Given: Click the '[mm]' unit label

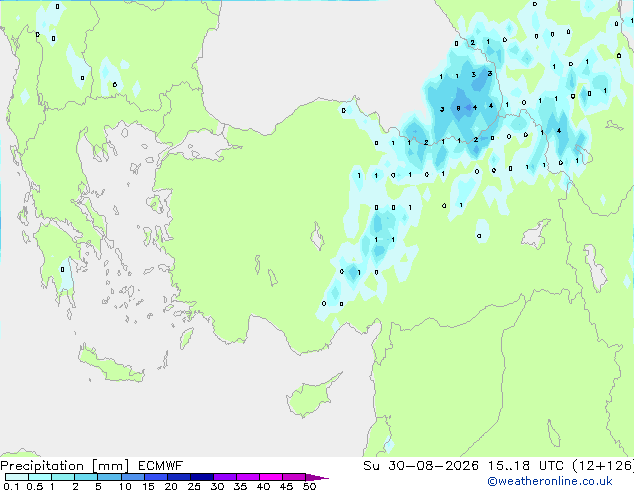Looking at the screenshot, I should 110,466.
